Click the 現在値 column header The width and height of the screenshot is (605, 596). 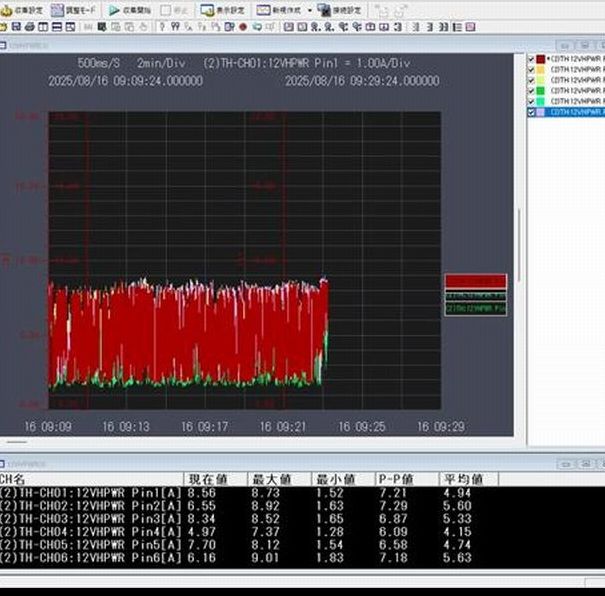click(x=215, y=480)
